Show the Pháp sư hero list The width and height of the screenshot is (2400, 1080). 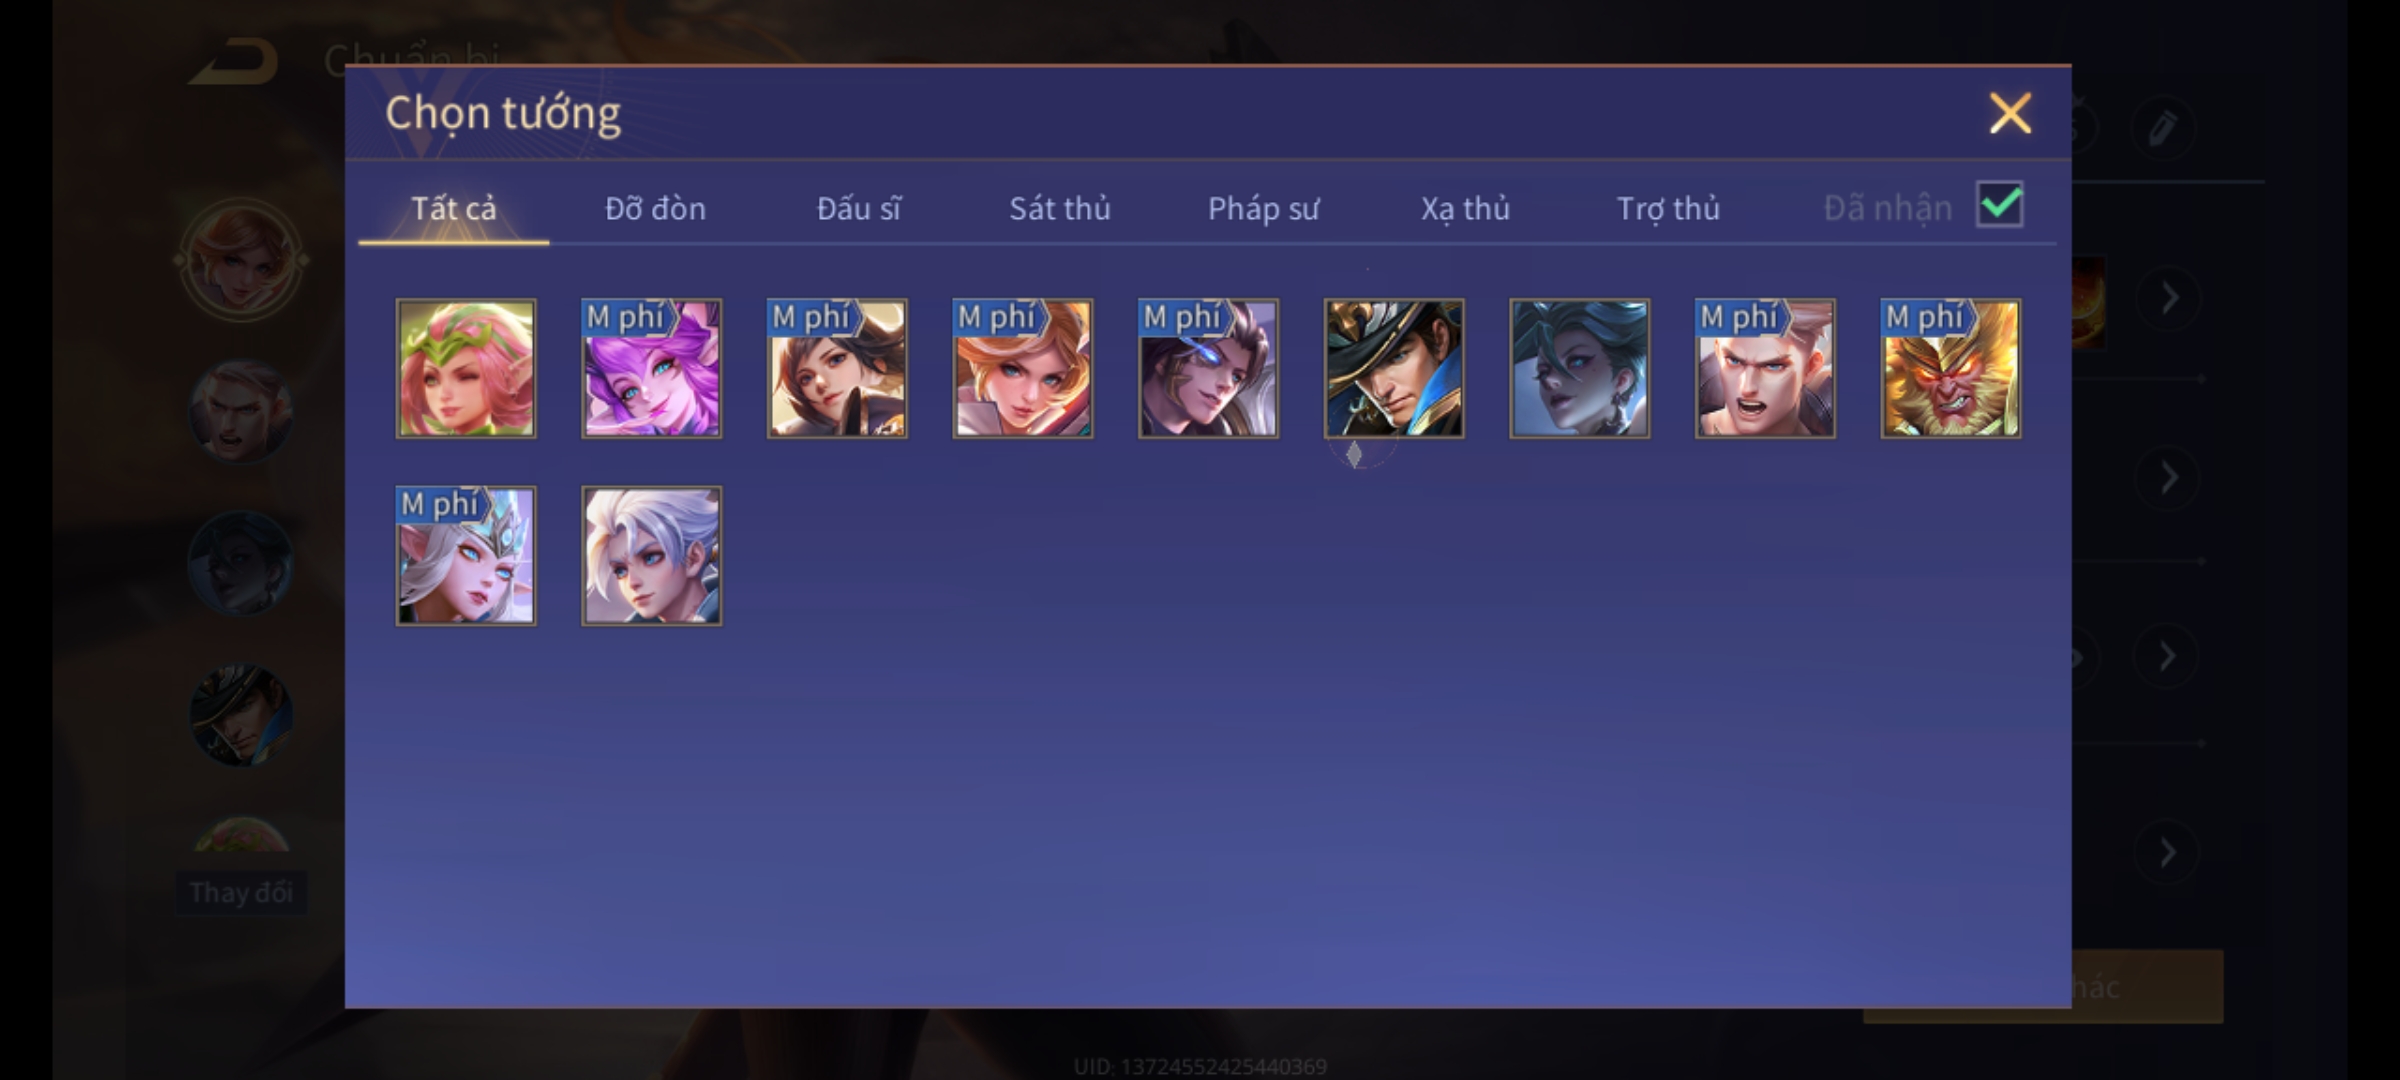point(1263,208)
